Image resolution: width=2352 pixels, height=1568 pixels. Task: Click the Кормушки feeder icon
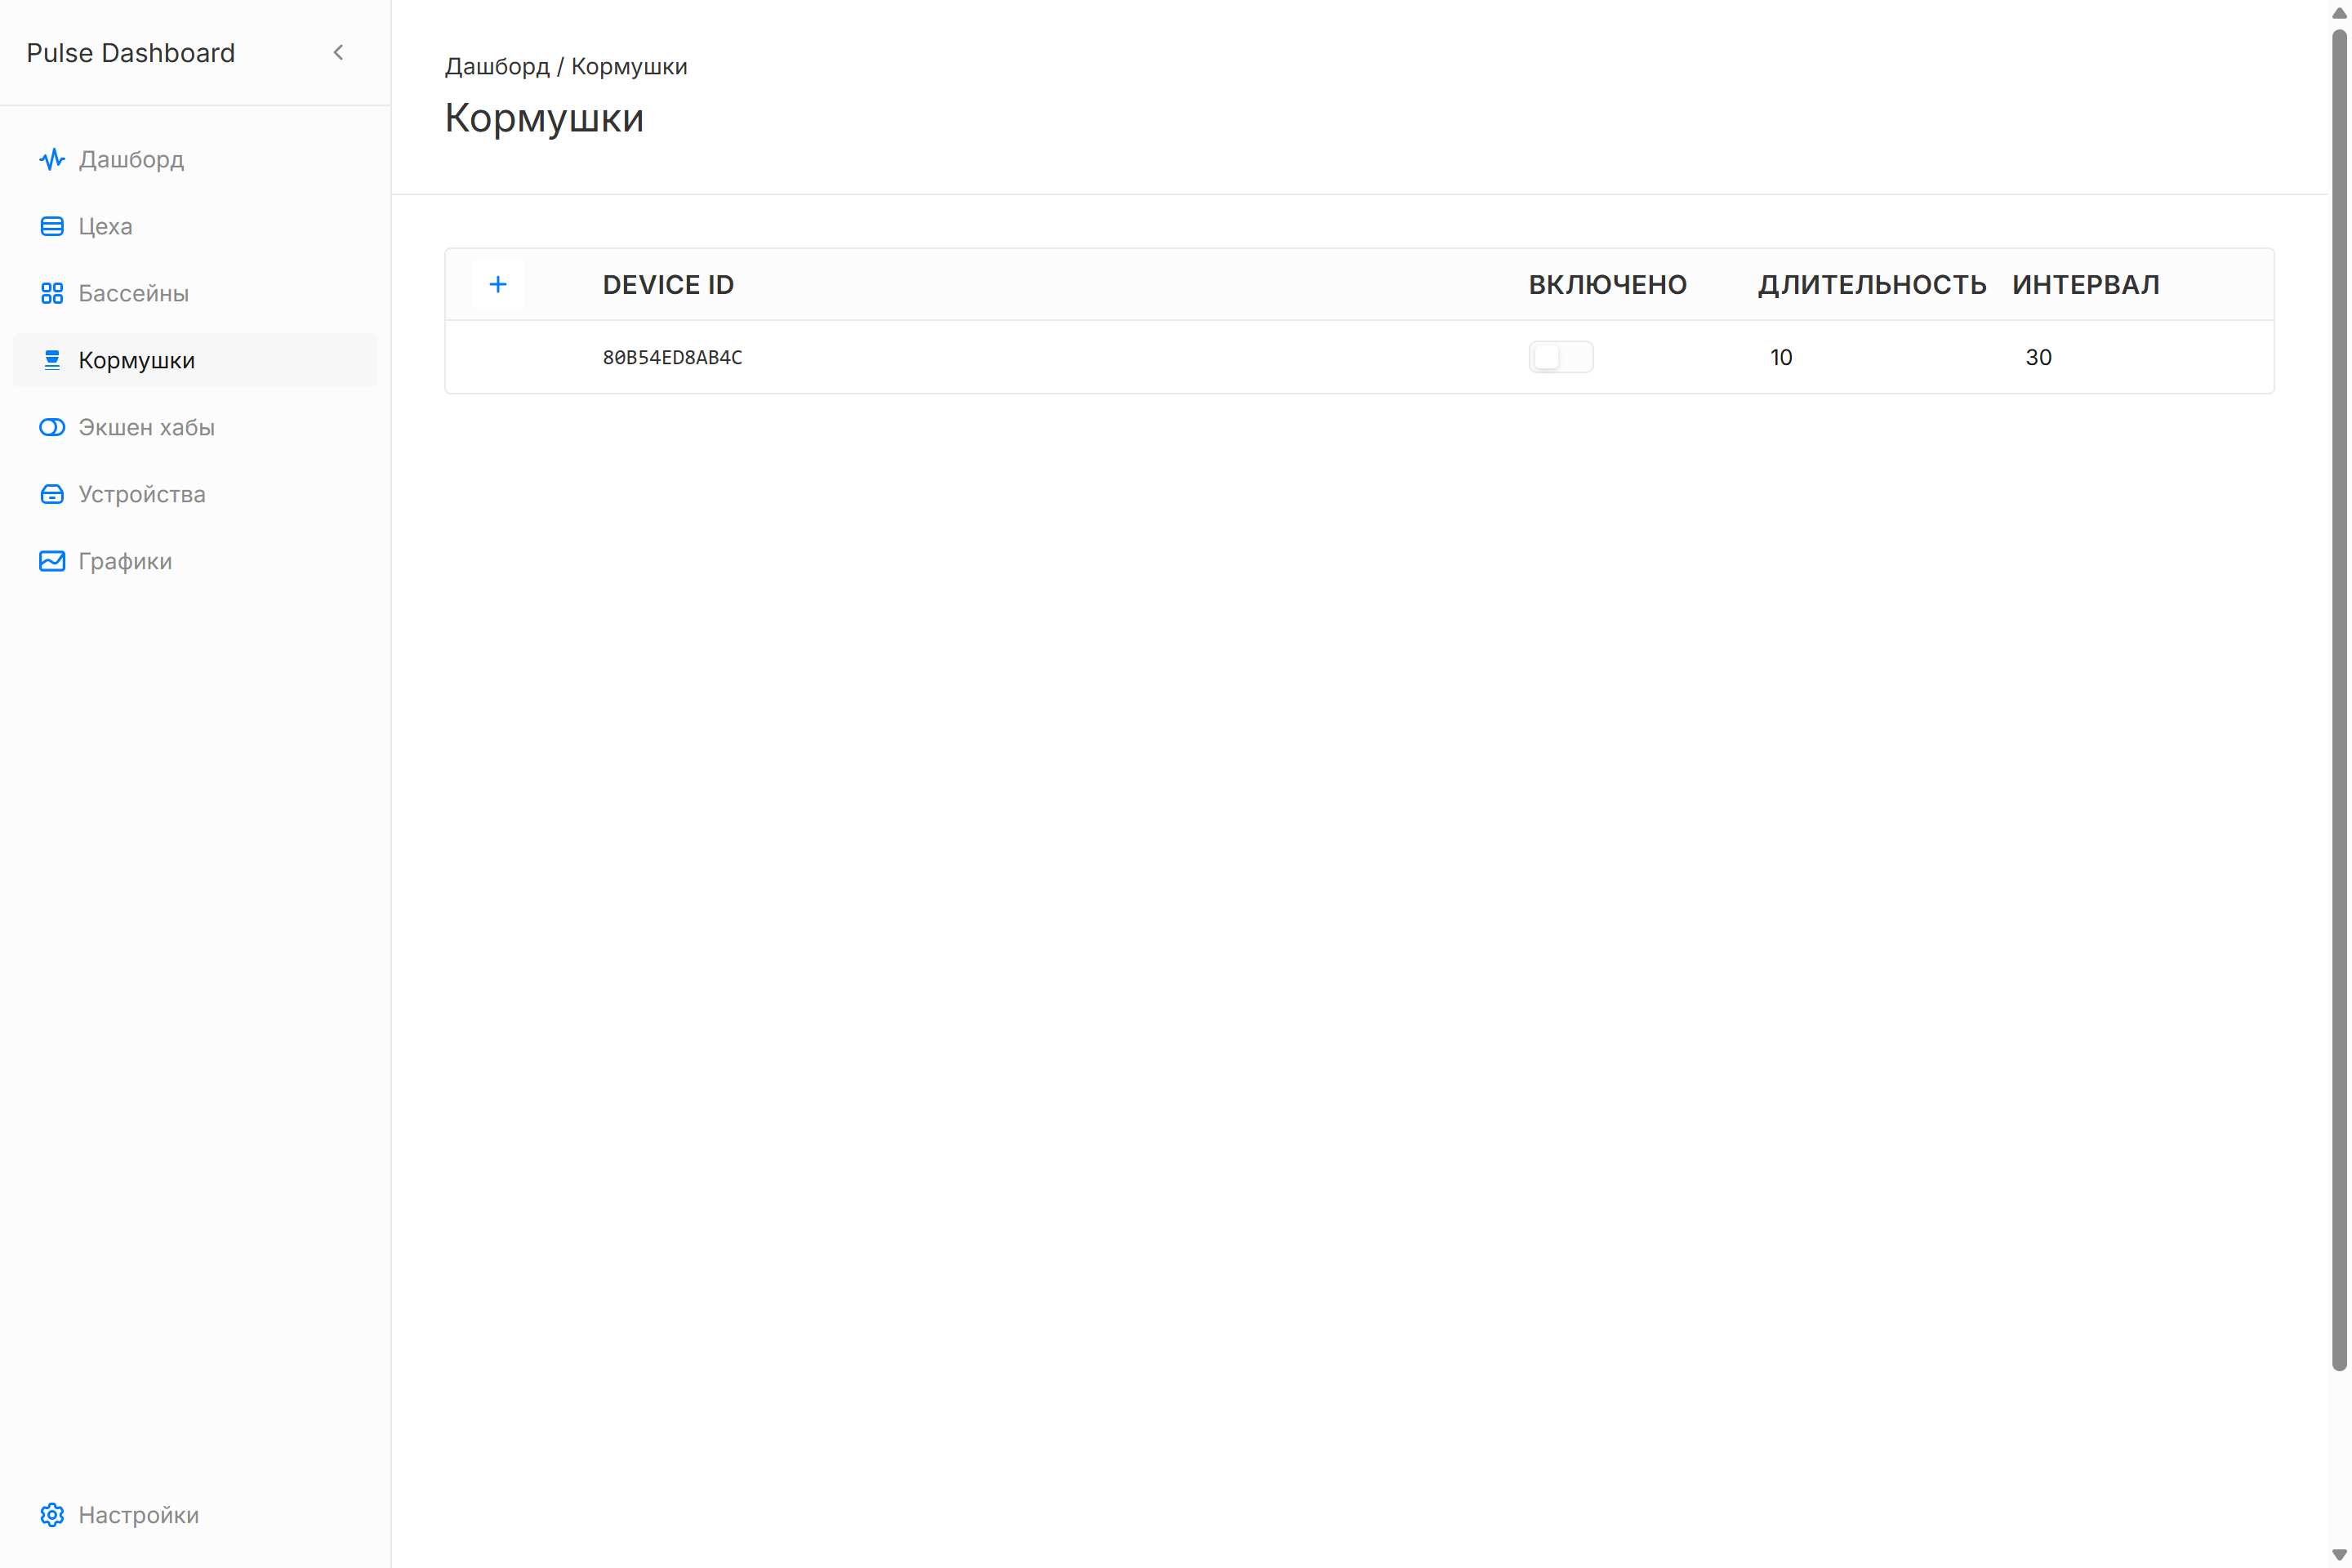coord(52,360)
